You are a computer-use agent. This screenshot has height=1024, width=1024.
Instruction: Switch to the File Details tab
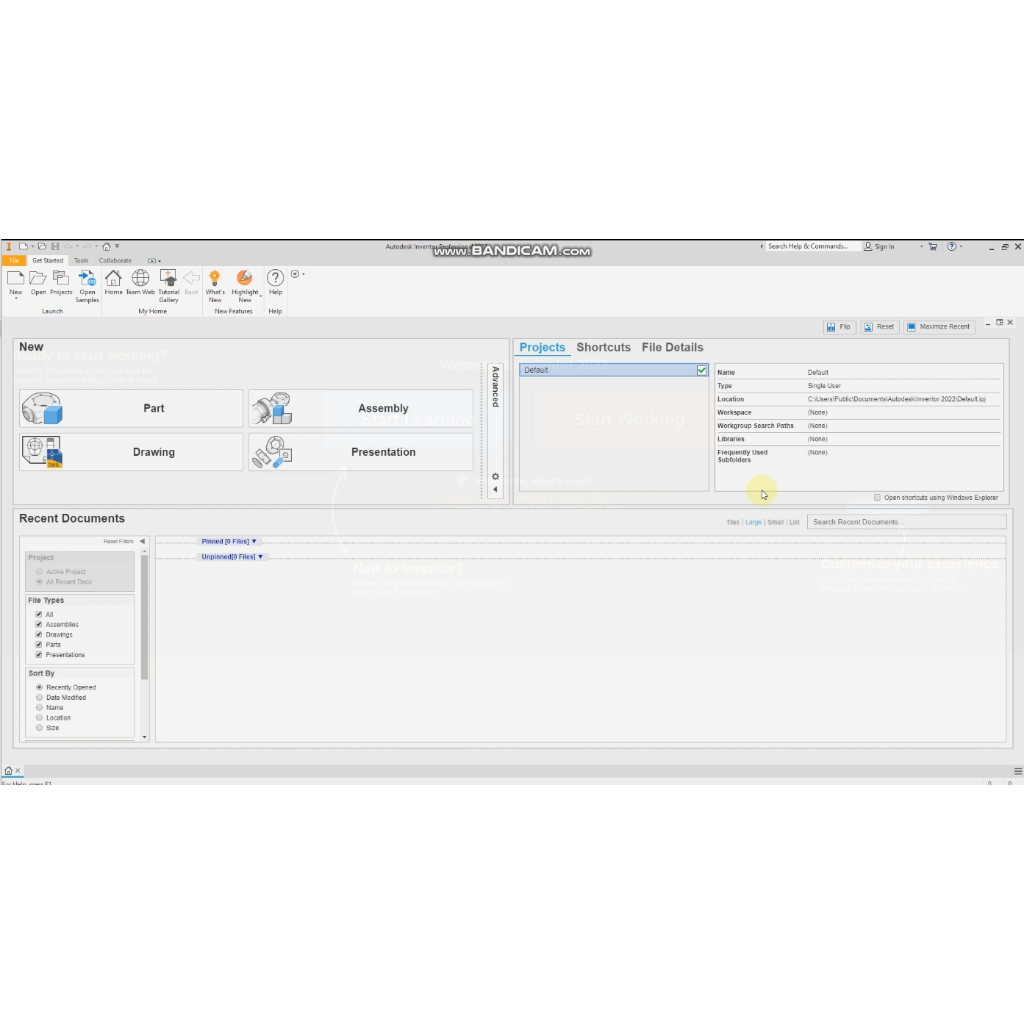click(672, 347)
